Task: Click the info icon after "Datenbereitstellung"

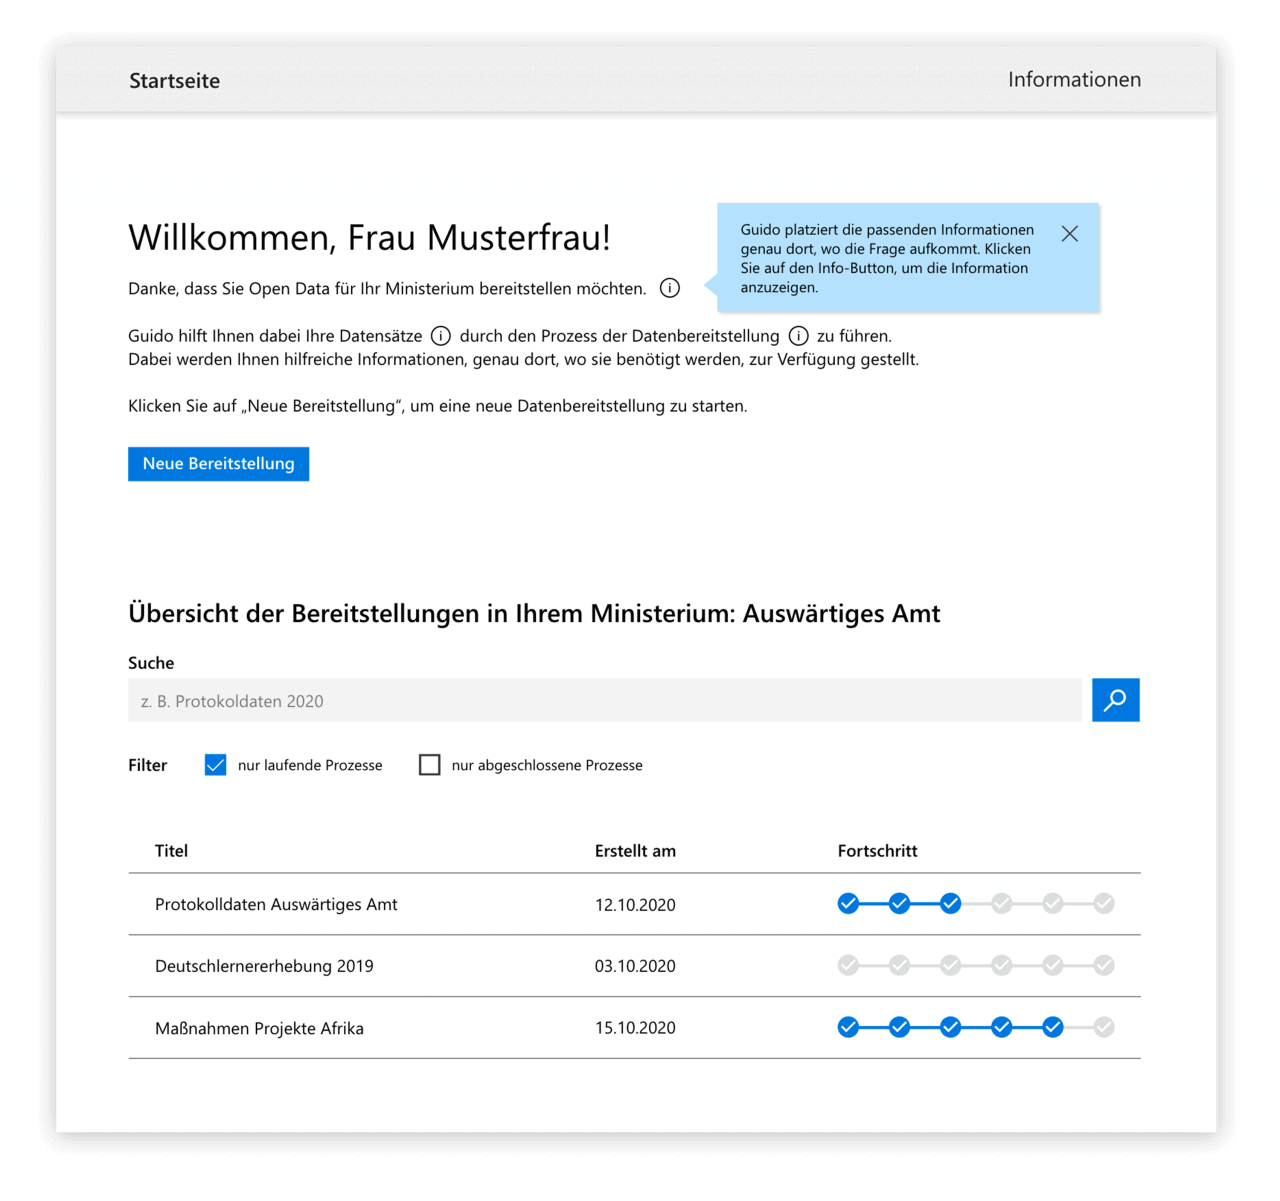Action: [x=798, y=335]
